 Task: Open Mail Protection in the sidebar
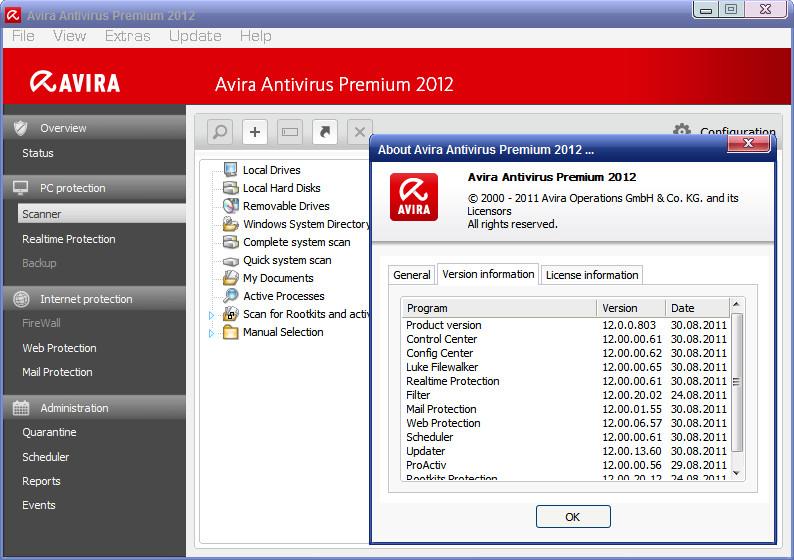click(x=57, y=372)
